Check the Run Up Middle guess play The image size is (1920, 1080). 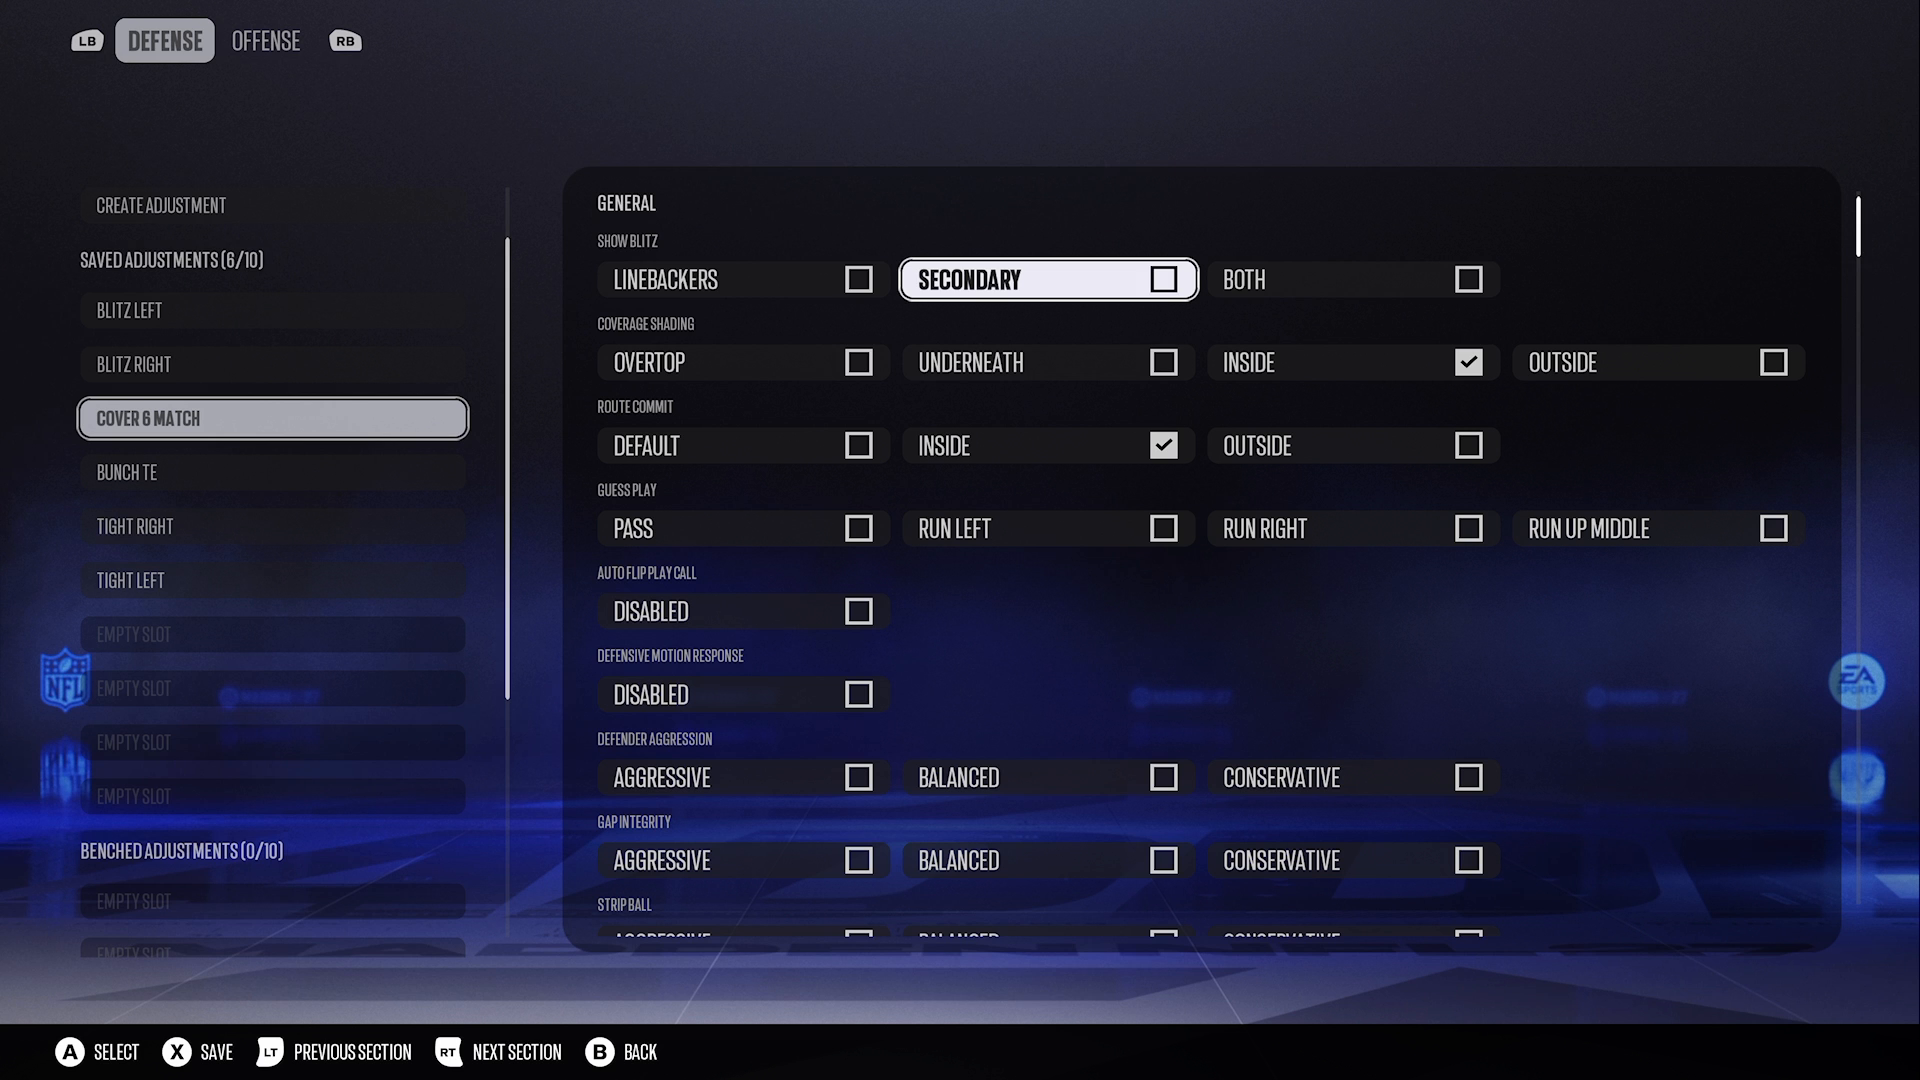pos(1773,528)
